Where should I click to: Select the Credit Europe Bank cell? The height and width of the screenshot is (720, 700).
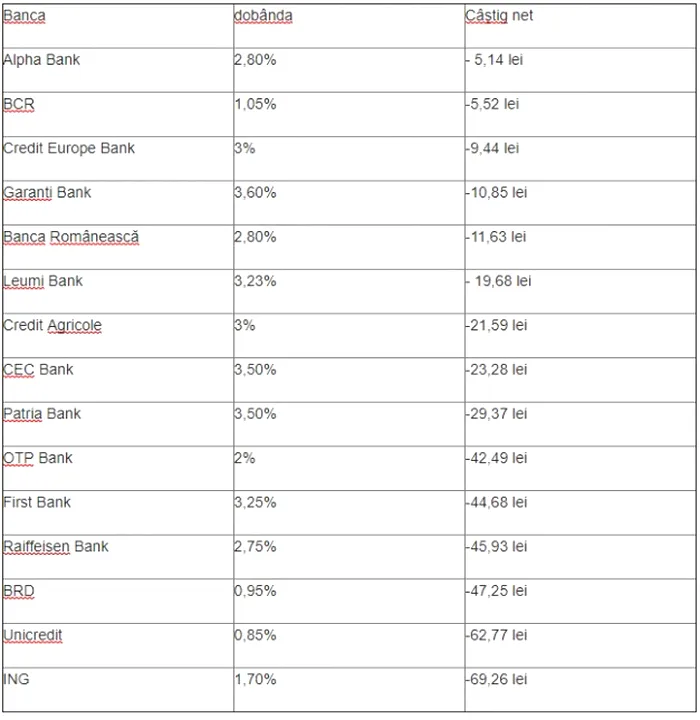[x=69, y=148]
